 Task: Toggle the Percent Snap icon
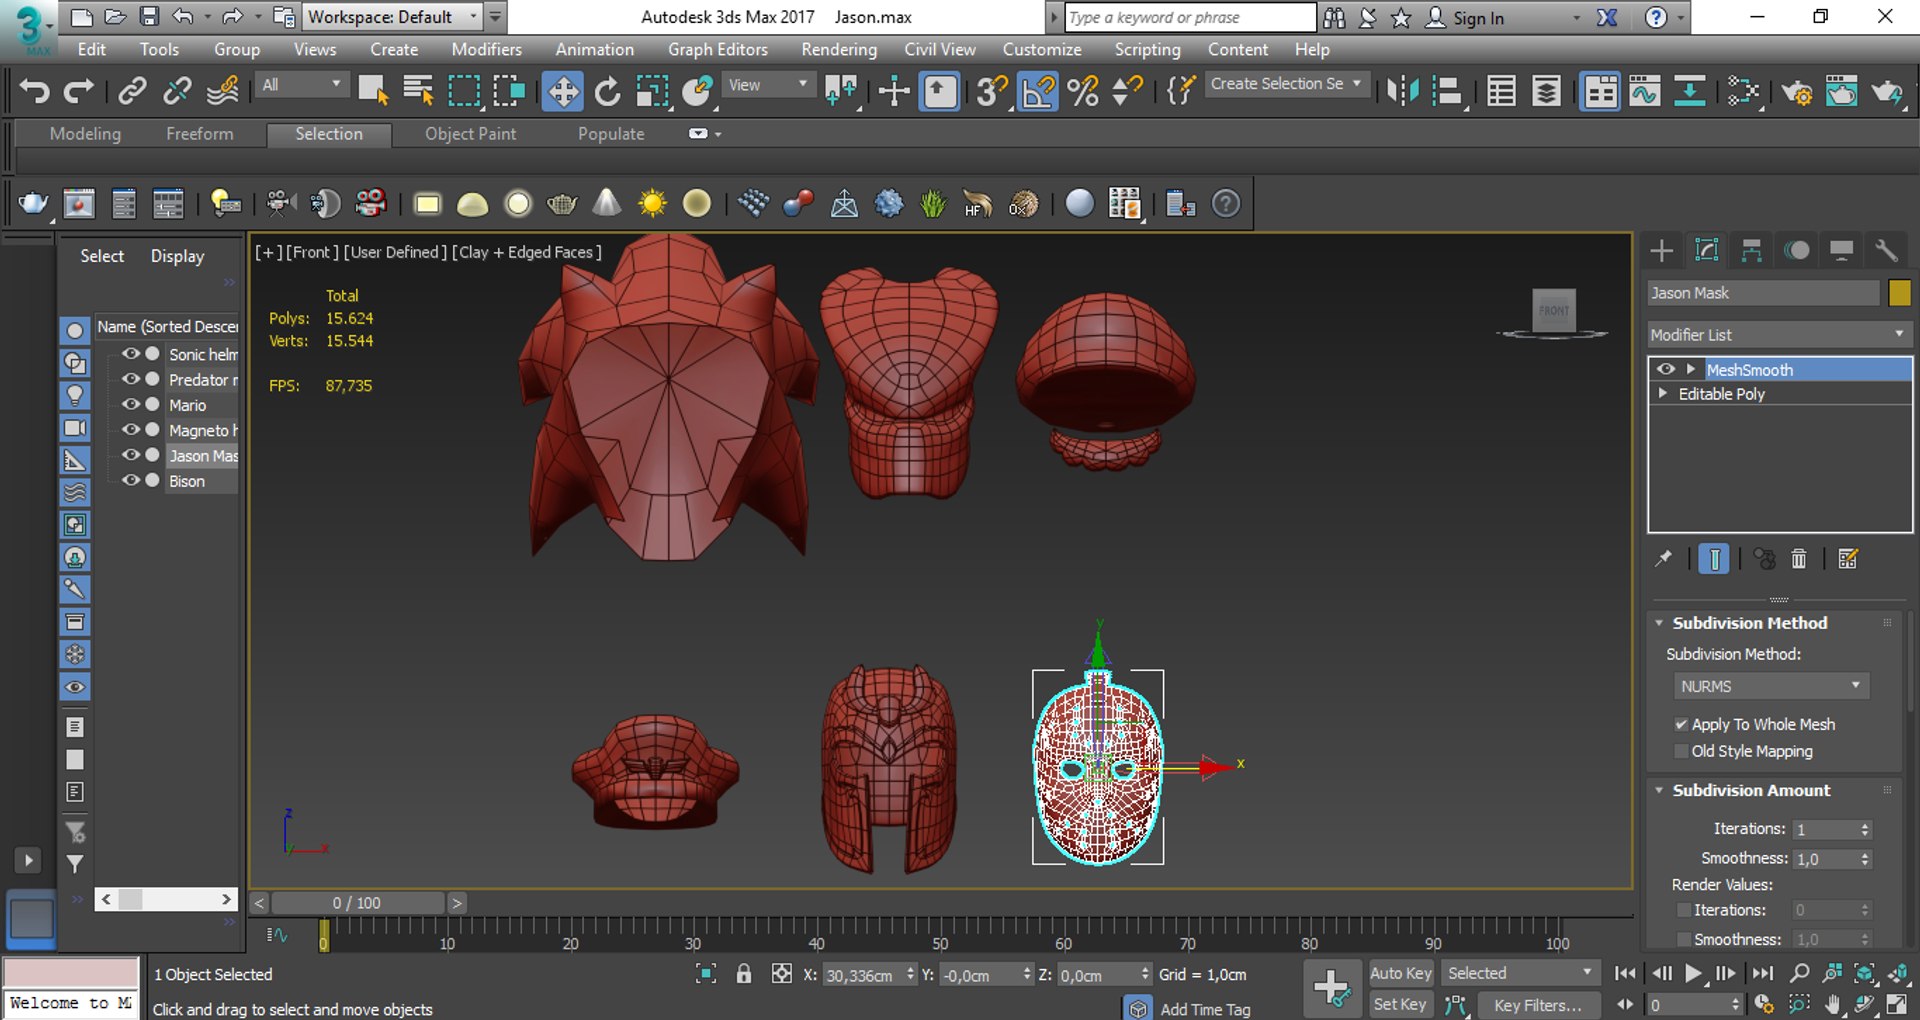(x=1083, y=92)
